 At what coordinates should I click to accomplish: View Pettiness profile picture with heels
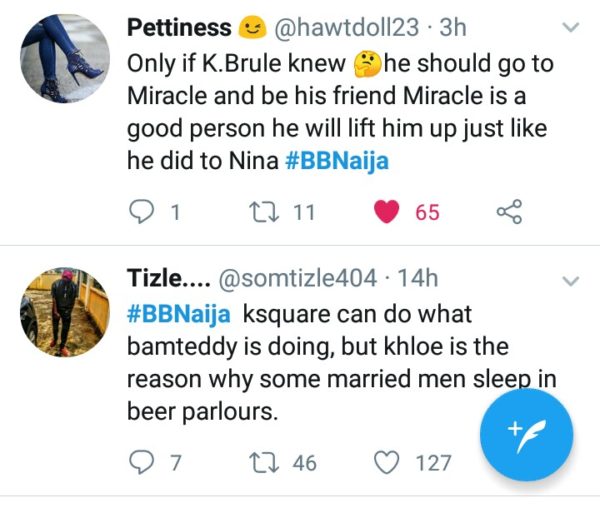pos(62,58)
